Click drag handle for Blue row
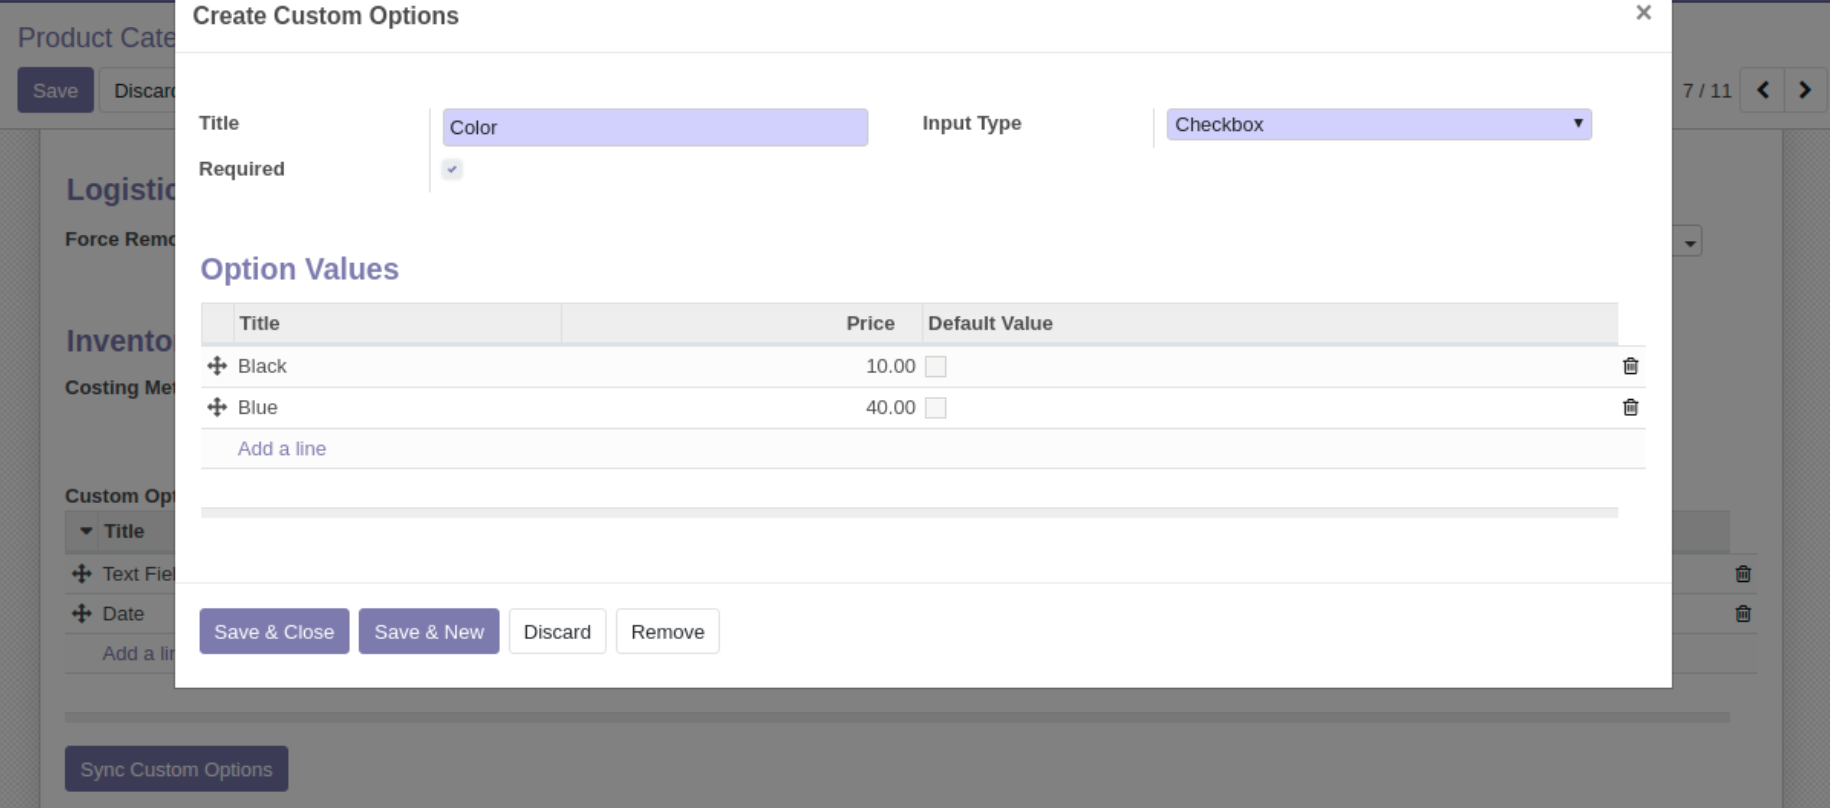 click(x=217, y=407)
